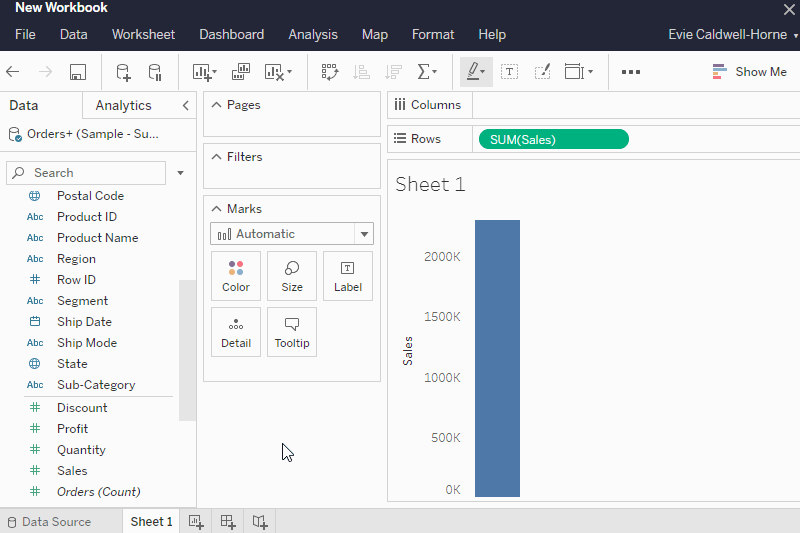Open the Totals sigma dropdown
The image size is (800, 533).
coord(427,72)
